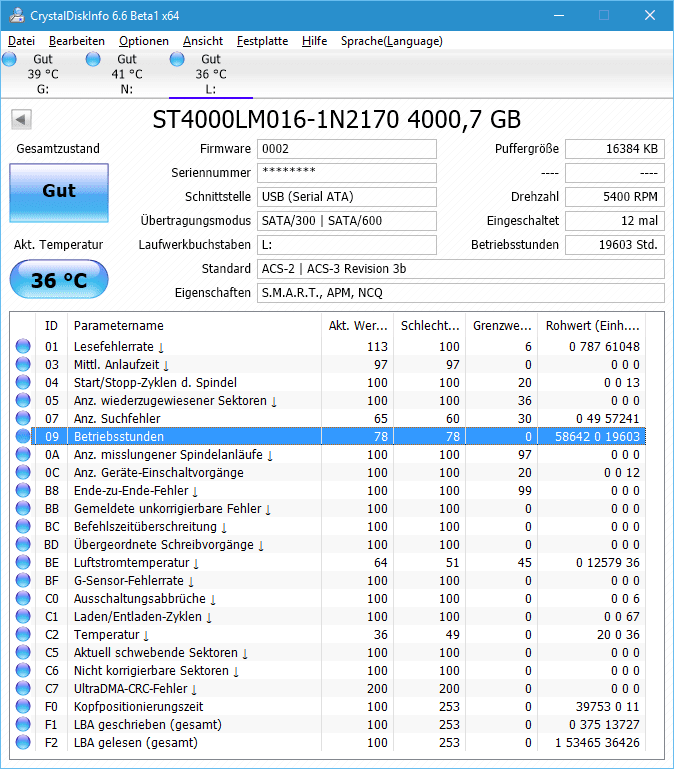Click status orb for UltraDMA-CRC-Fehler row
Image resolution: width=674 pixels, height=769 pixels.
click(x=23, y=689)
